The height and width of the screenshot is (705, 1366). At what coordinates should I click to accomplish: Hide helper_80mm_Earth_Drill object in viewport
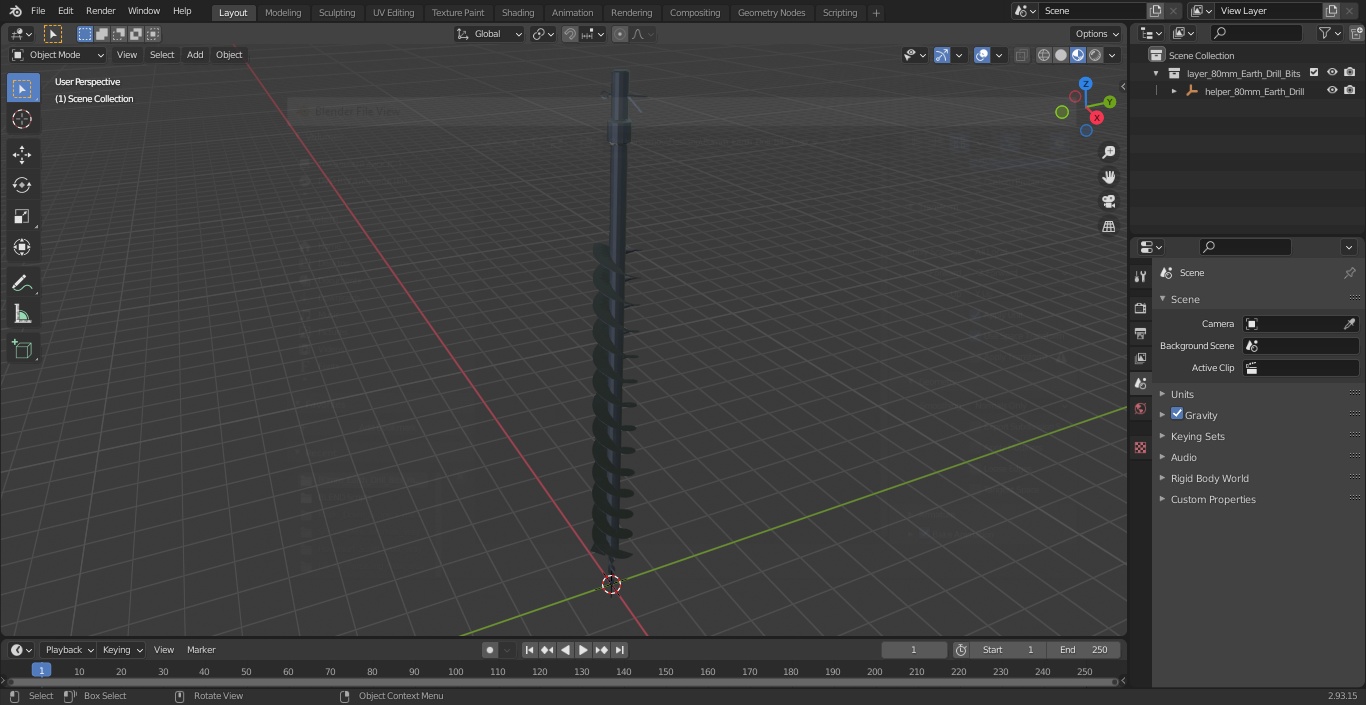(1332, 91)
